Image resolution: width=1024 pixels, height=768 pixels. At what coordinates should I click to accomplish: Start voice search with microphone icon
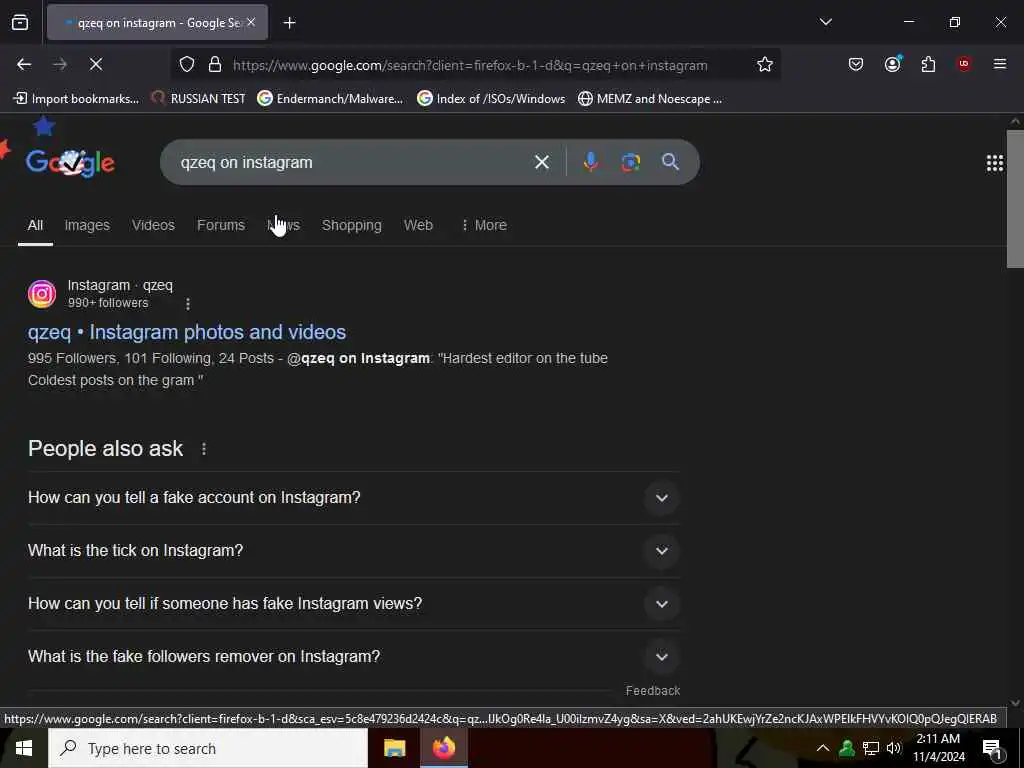tap(590, 162)
